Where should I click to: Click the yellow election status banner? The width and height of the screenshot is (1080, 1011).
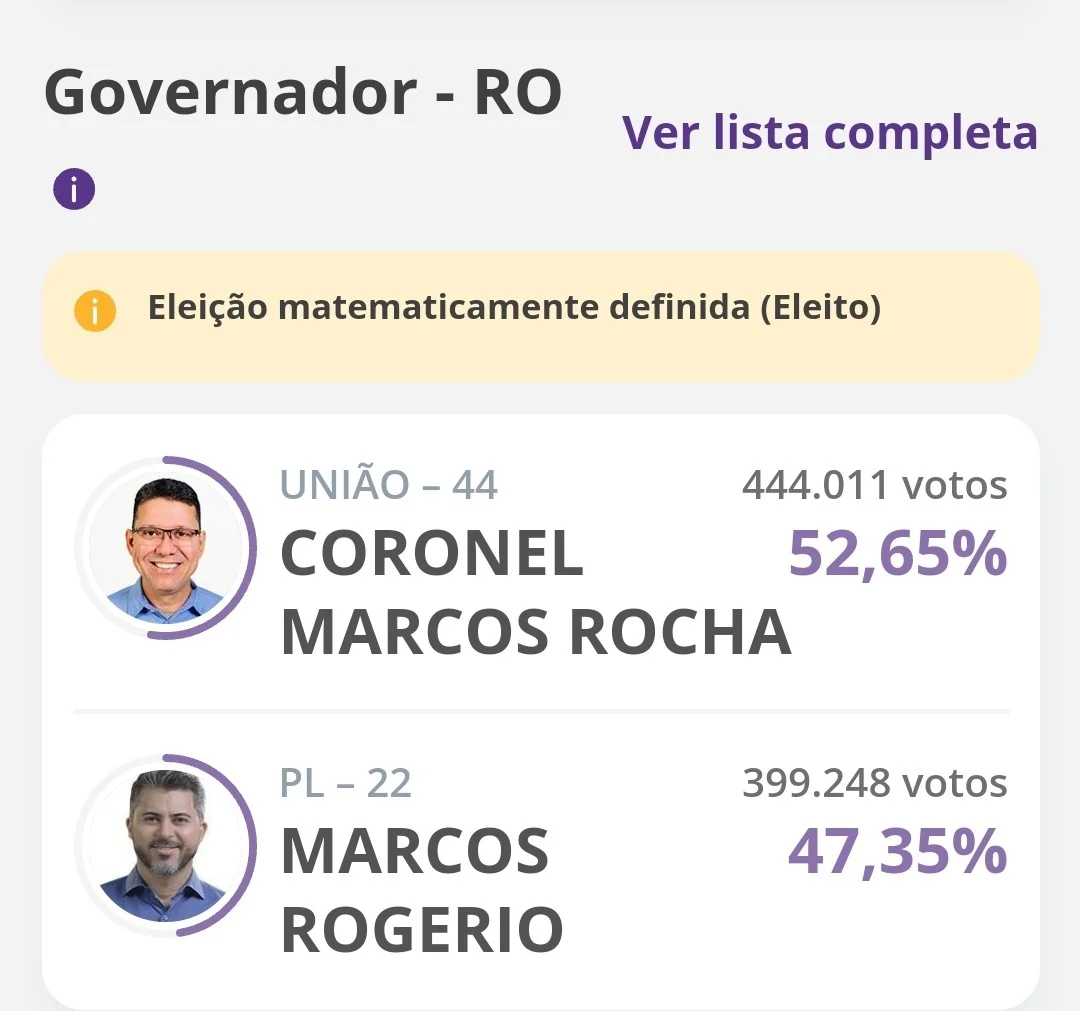(541, 315)
